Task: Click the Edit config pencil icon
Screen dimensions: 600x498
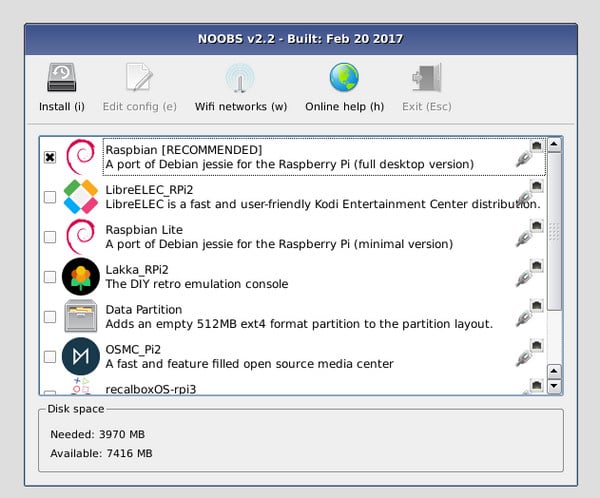Action: tap(139, 78)
